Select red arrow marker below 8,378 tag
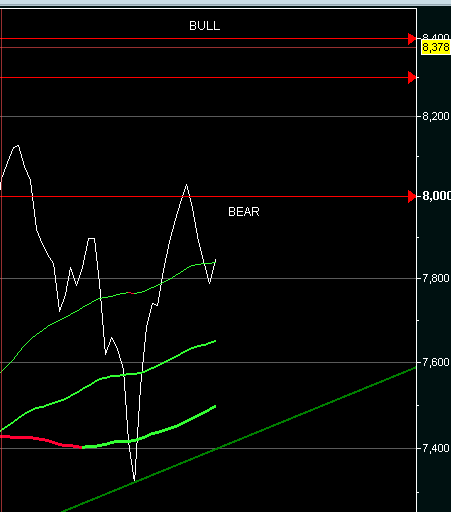Image resolution: width=451 pixels, height=512 pixels. point(412,77)
